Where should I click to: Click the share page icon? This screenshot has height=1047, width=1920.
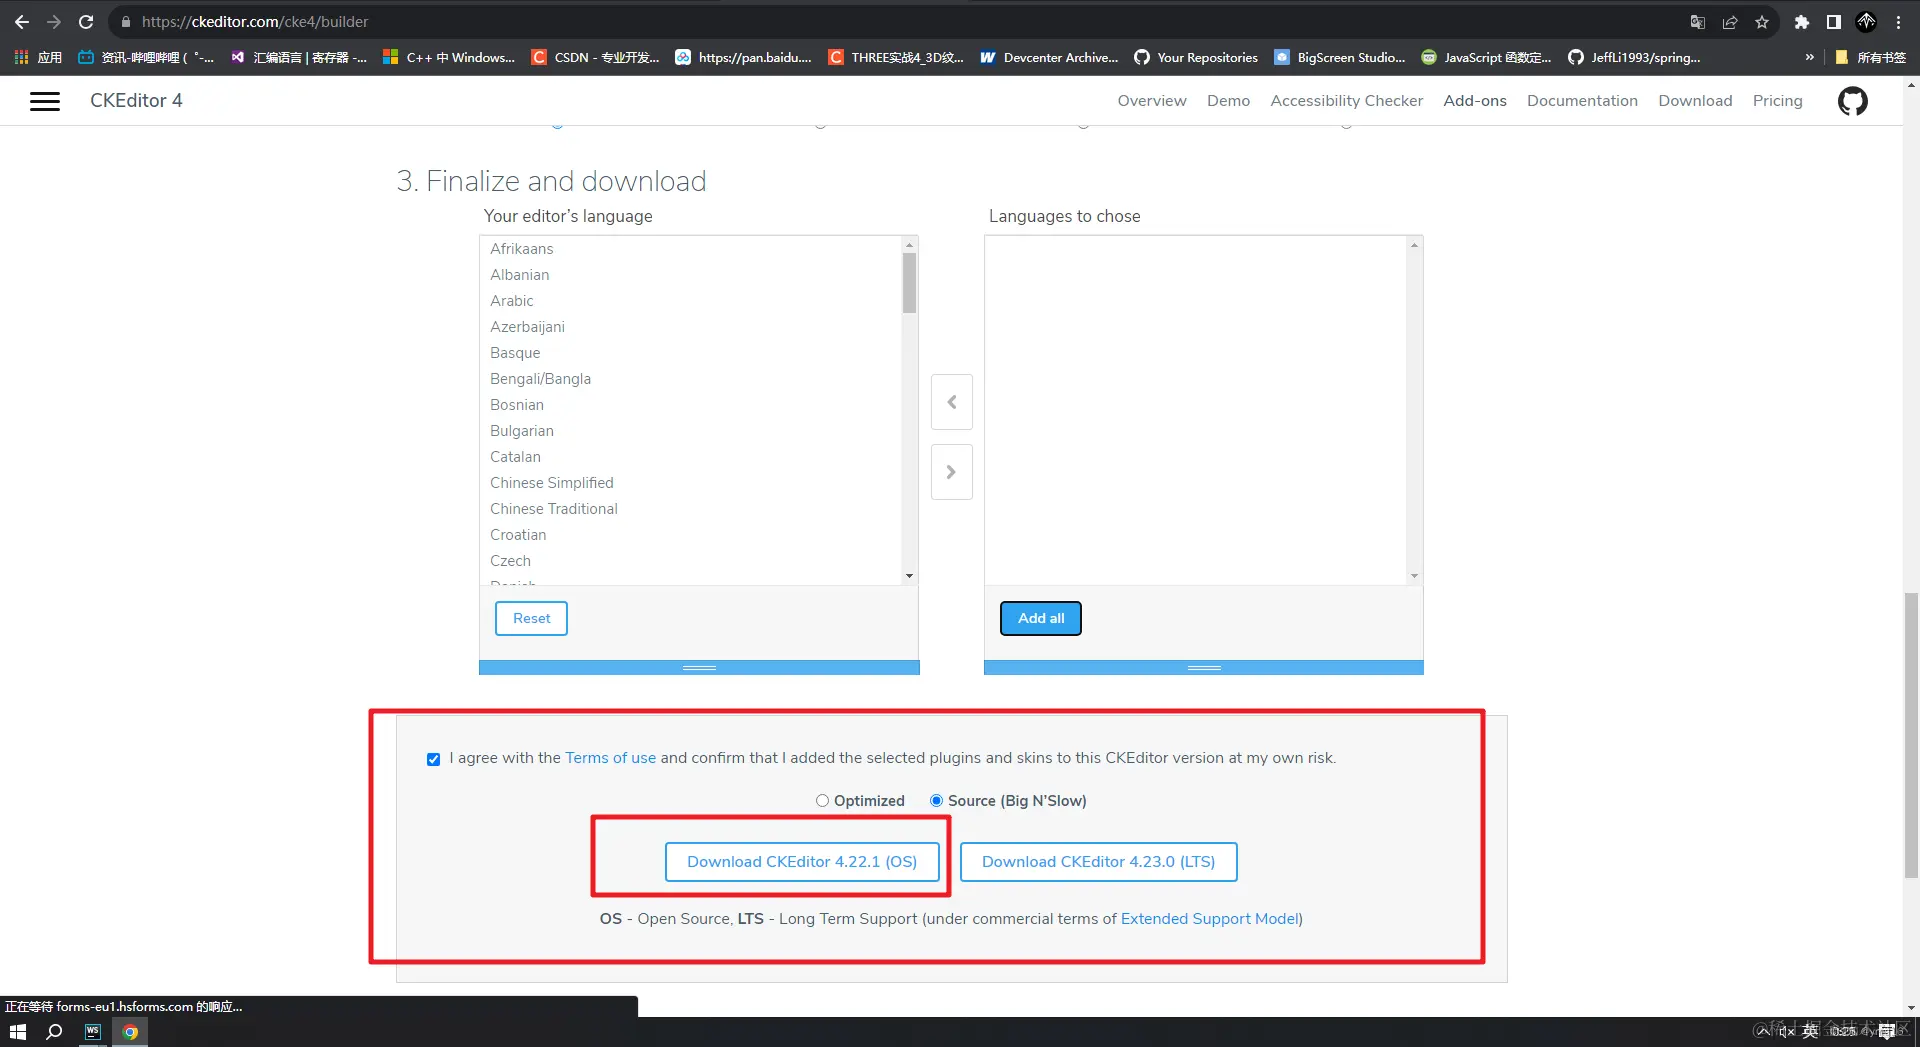click(1730, 22)
